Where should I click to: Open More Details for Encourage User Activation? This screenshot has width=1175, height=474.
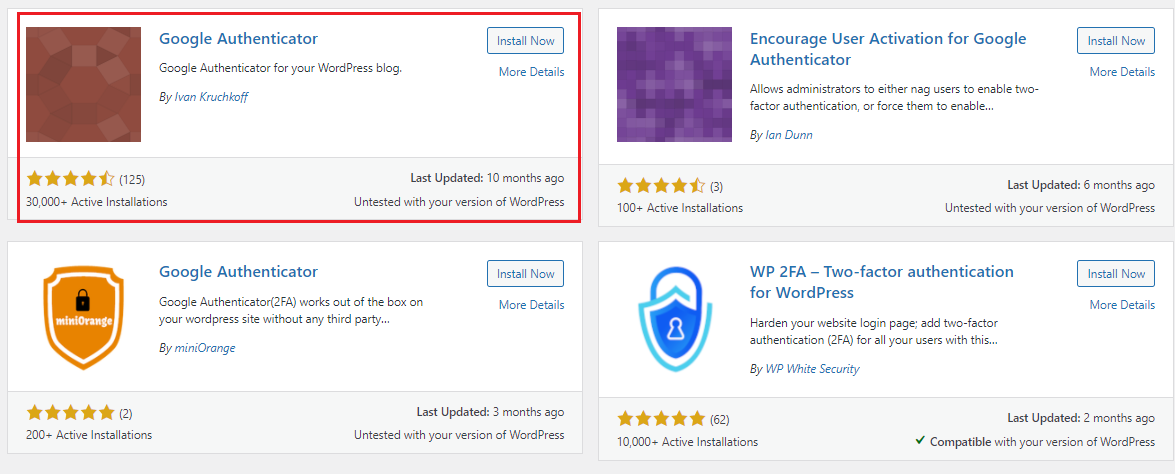[x=1123, y=72]
